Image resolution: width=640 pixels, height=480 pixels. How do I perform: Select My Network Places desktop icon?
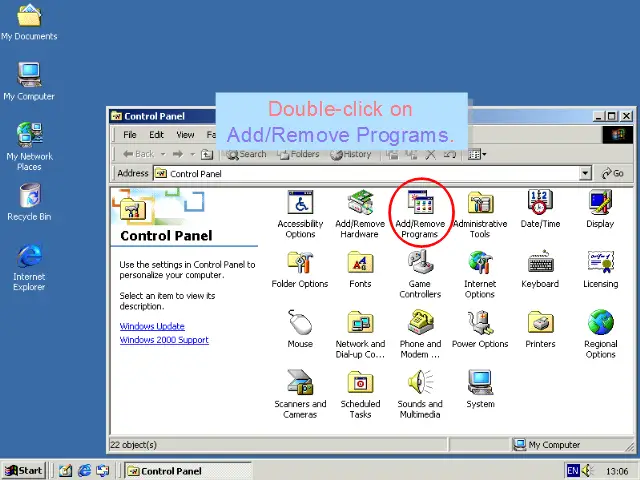[29, 146]
